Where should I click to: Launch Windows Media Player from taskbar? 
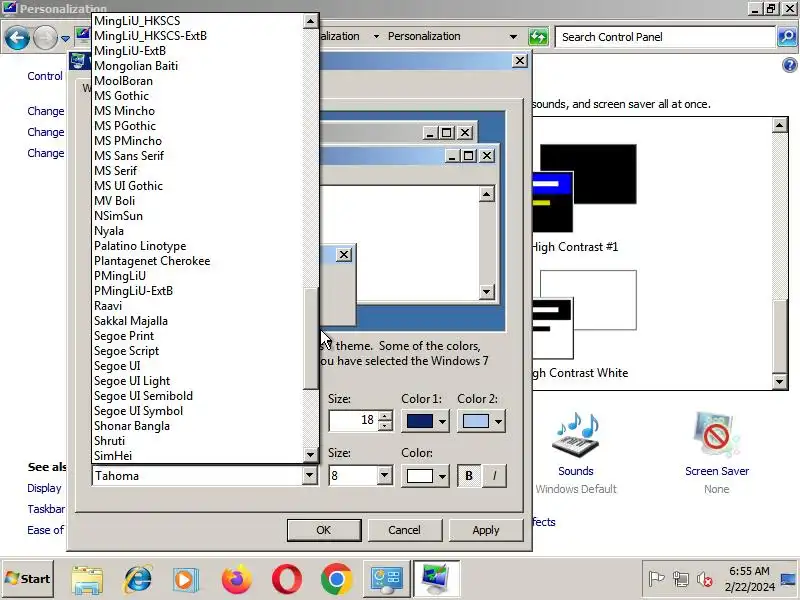(186, 579)
